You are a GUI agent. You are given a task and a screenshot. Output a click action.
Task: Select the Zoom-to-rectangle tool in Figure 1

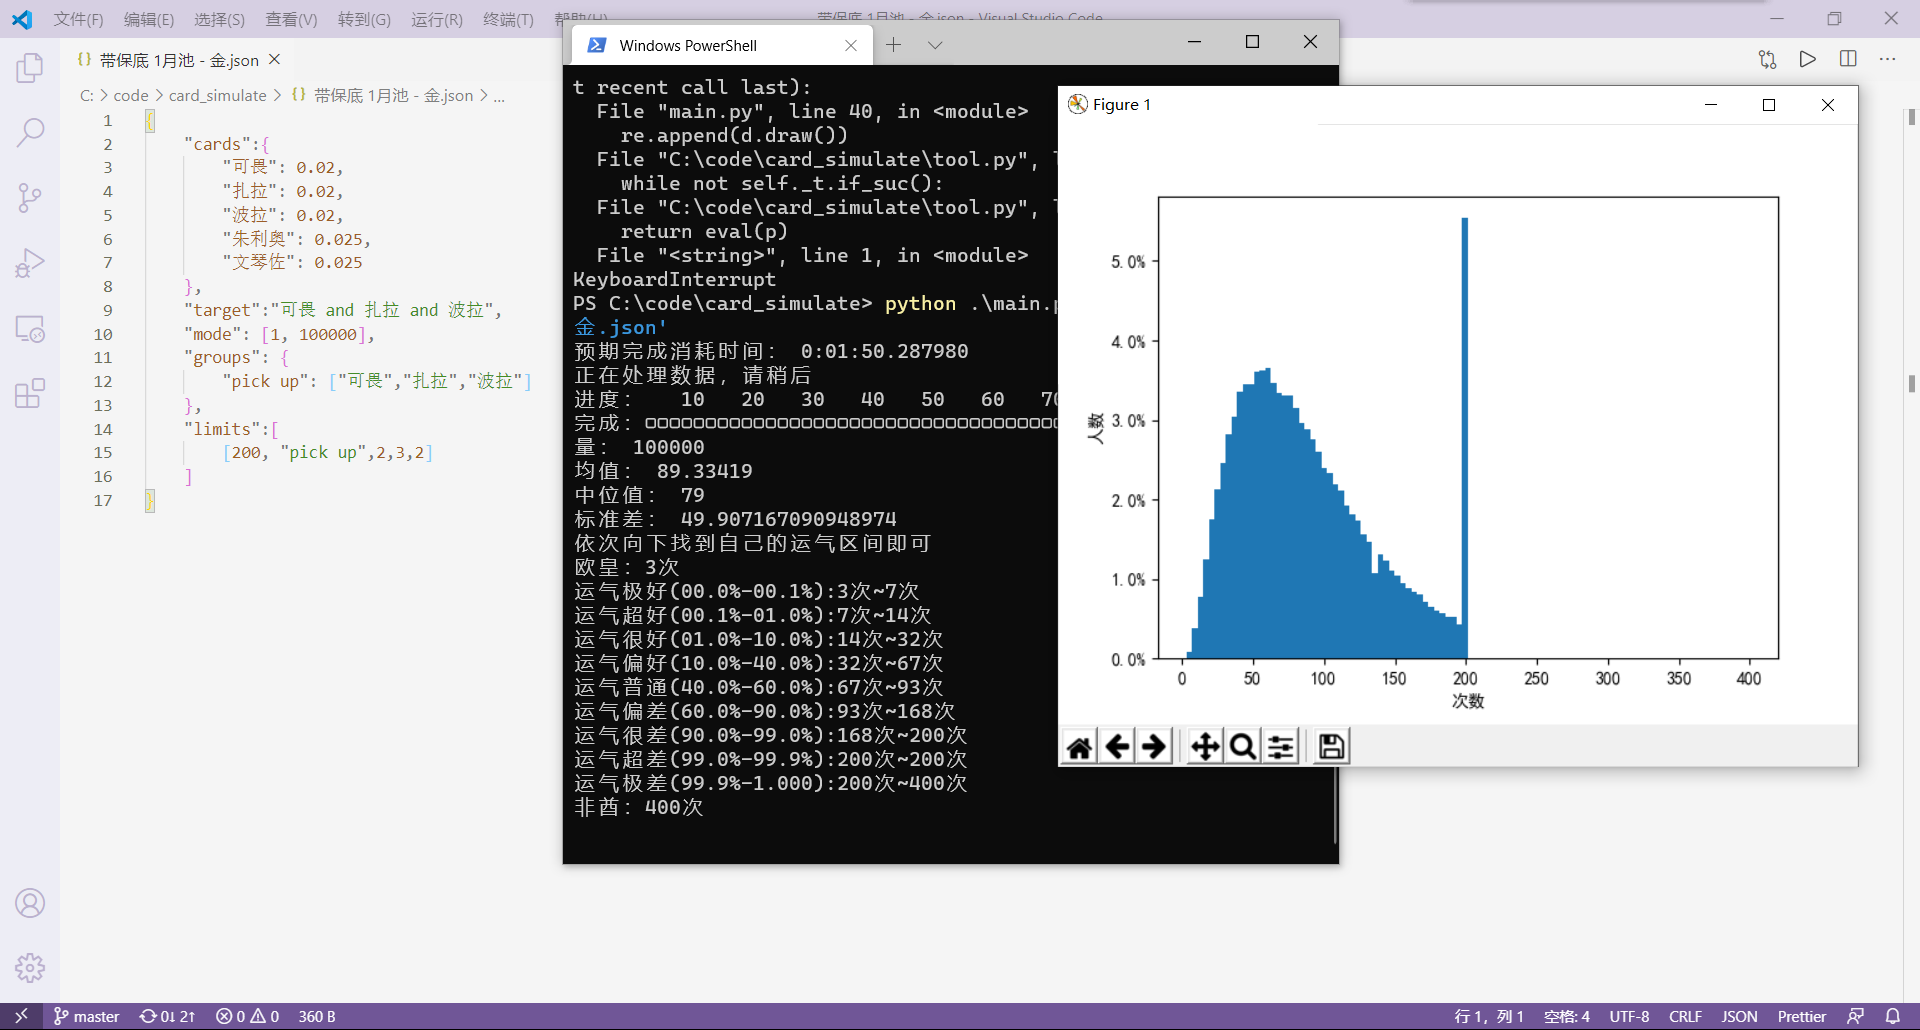(1241, 745)
